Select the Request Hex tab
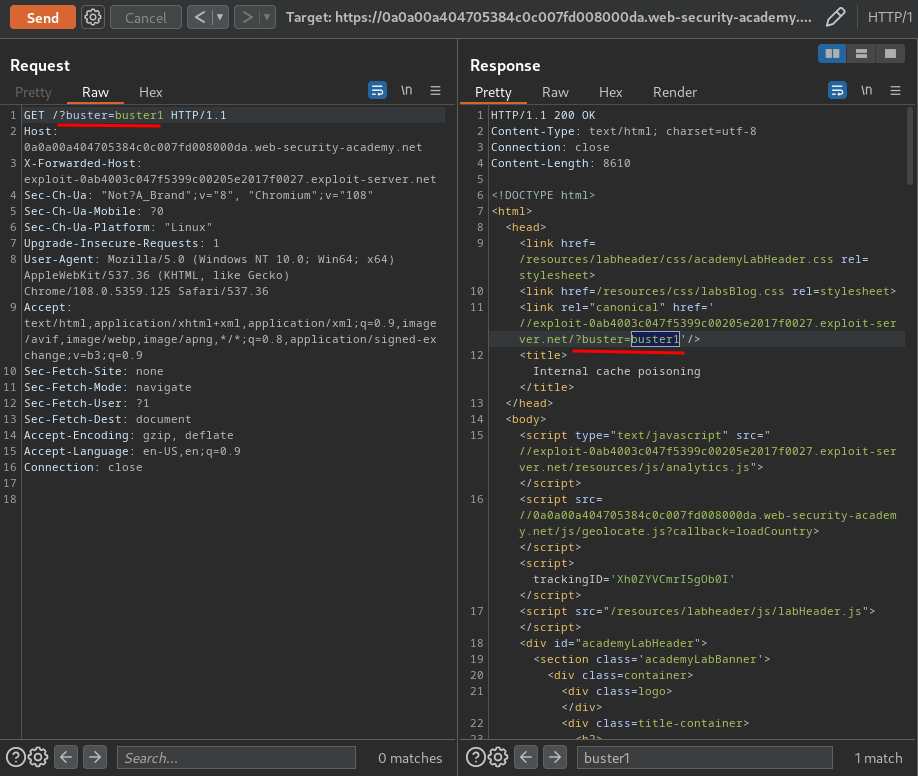The image size is (918, 776). point(150,93)
